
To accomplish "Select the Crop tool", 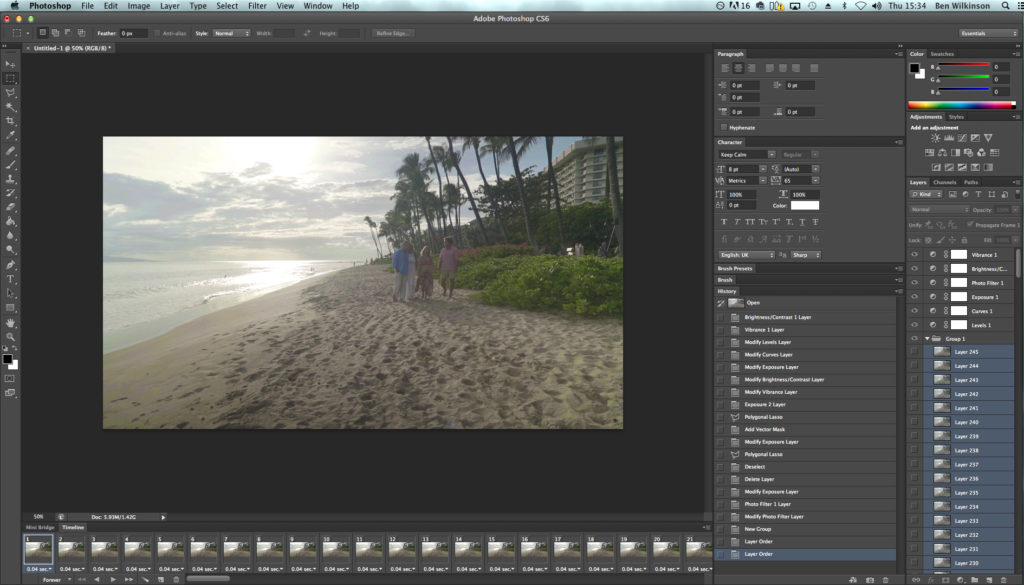I will click(x=11, y=120).
